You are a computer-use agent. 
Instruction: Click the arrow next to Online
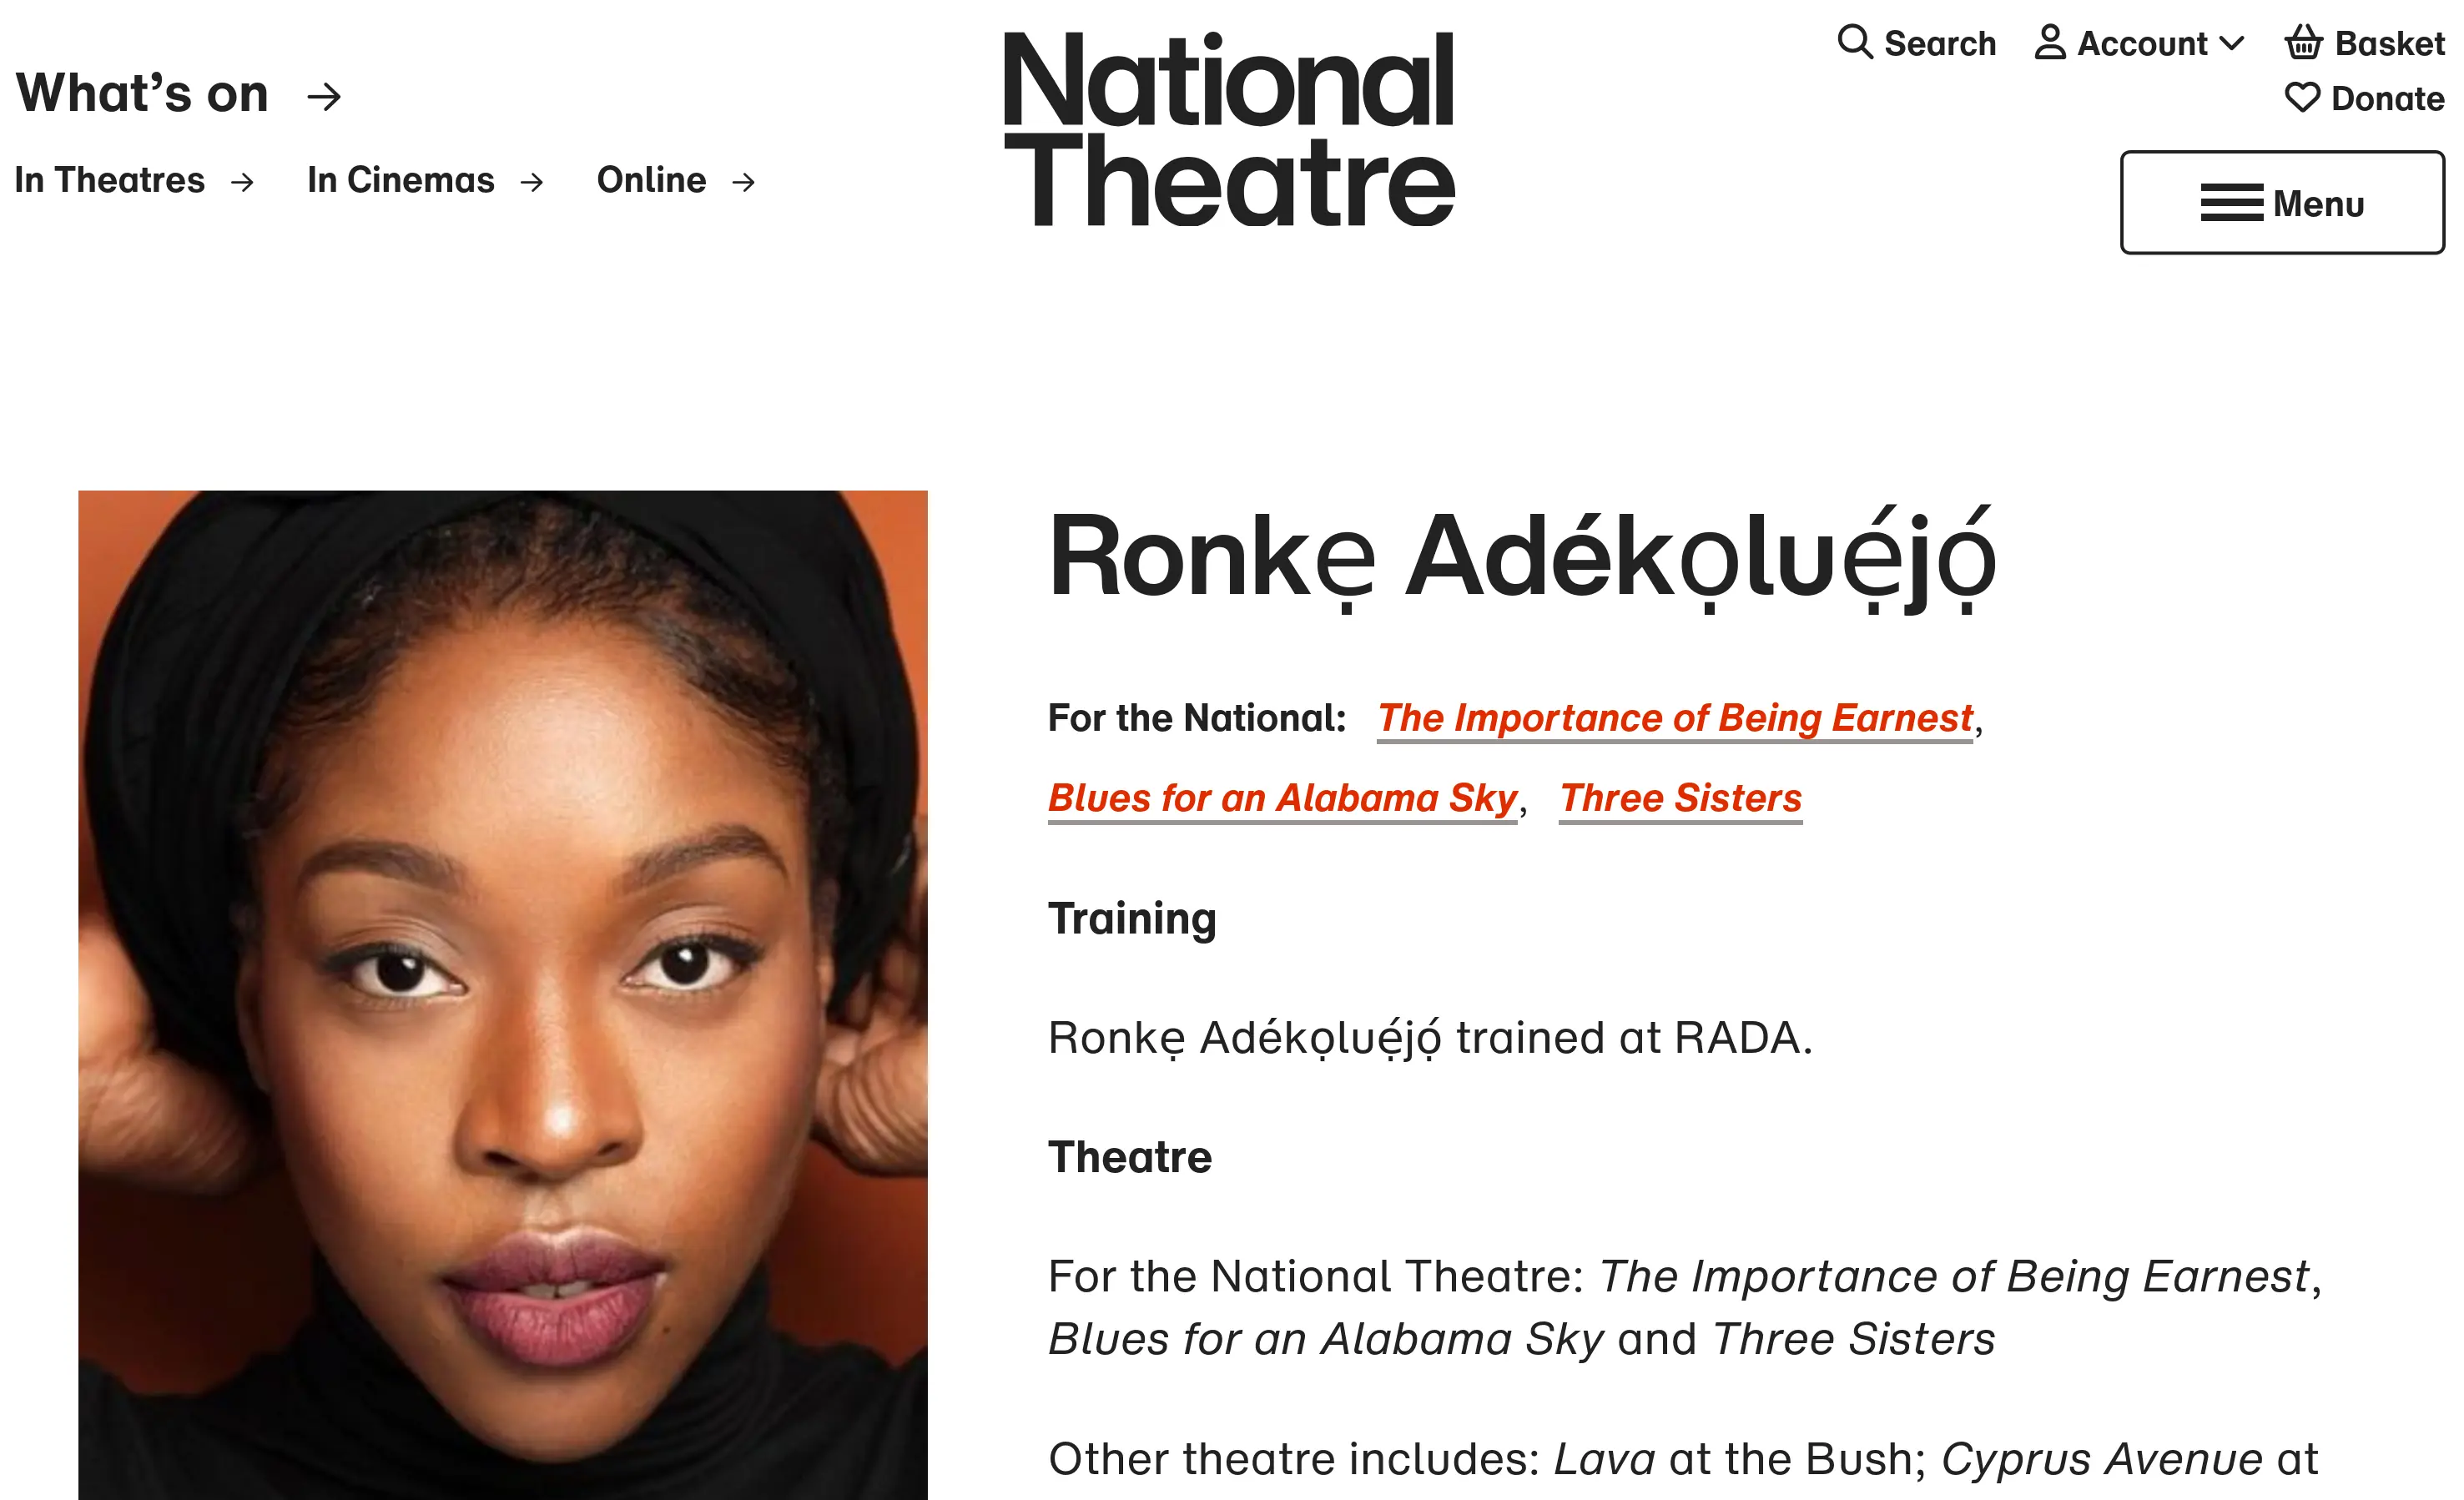743,182
